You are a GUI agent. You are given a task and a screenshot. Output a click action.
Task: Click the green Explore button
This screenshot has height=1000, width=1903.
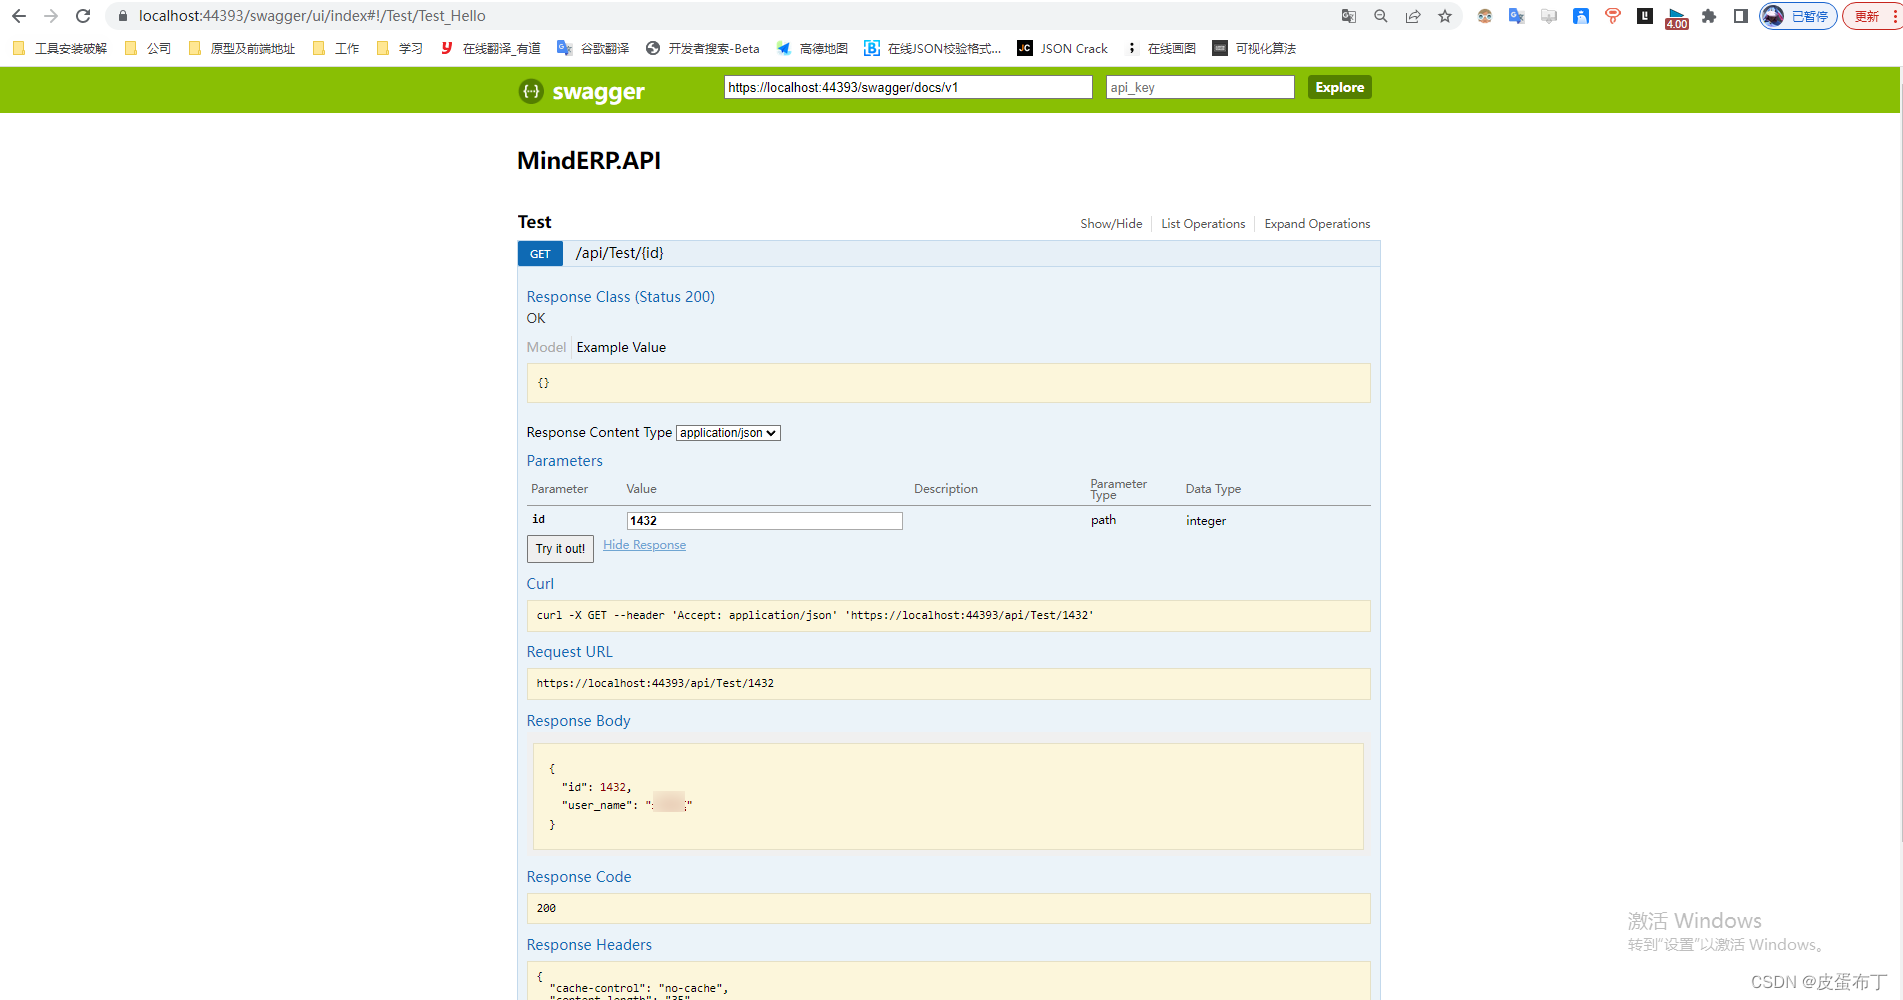(x=1340, y=88)
